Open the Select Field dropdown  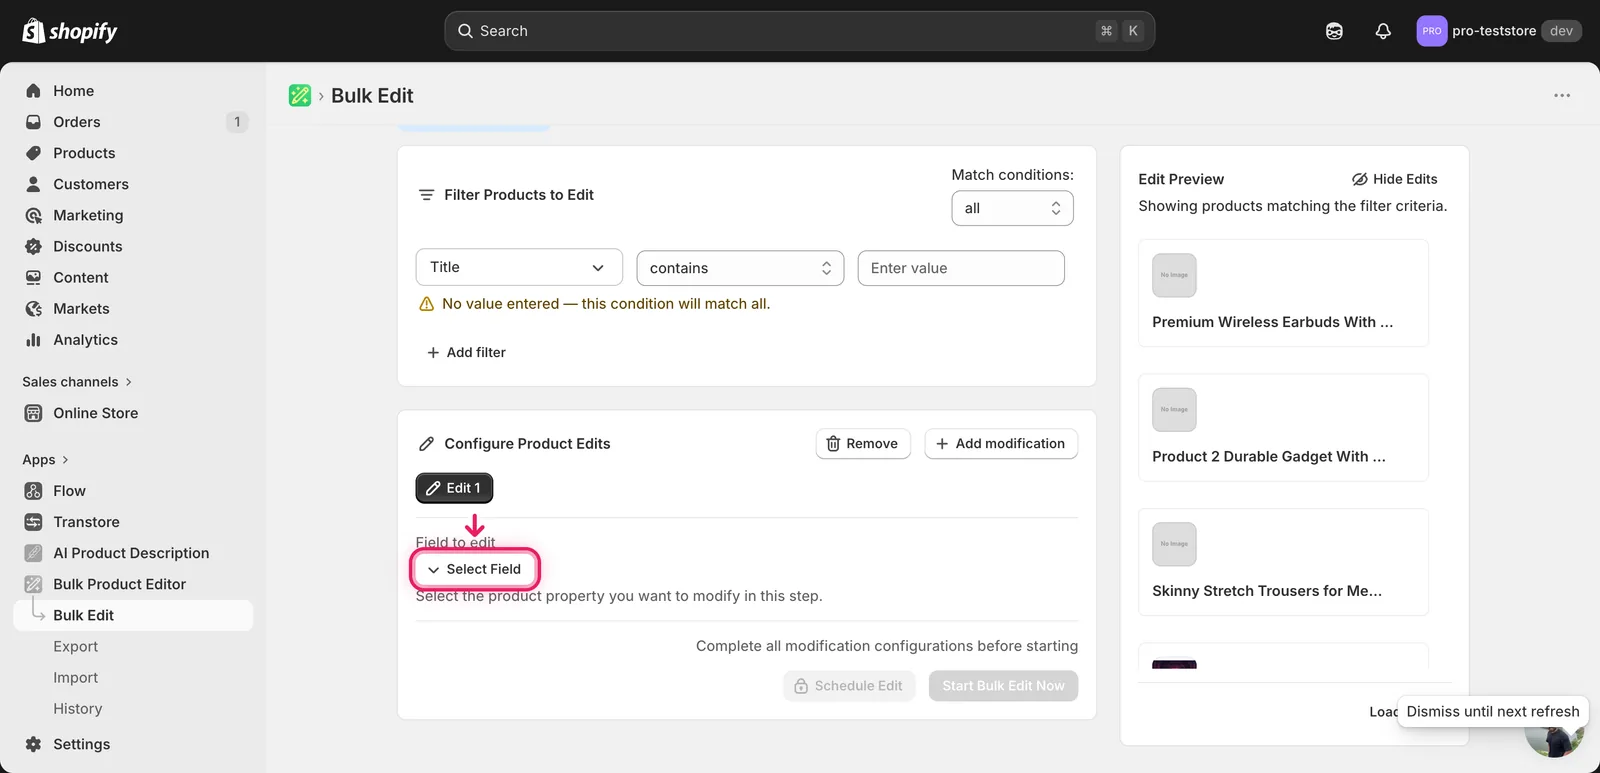click(475, 569)
